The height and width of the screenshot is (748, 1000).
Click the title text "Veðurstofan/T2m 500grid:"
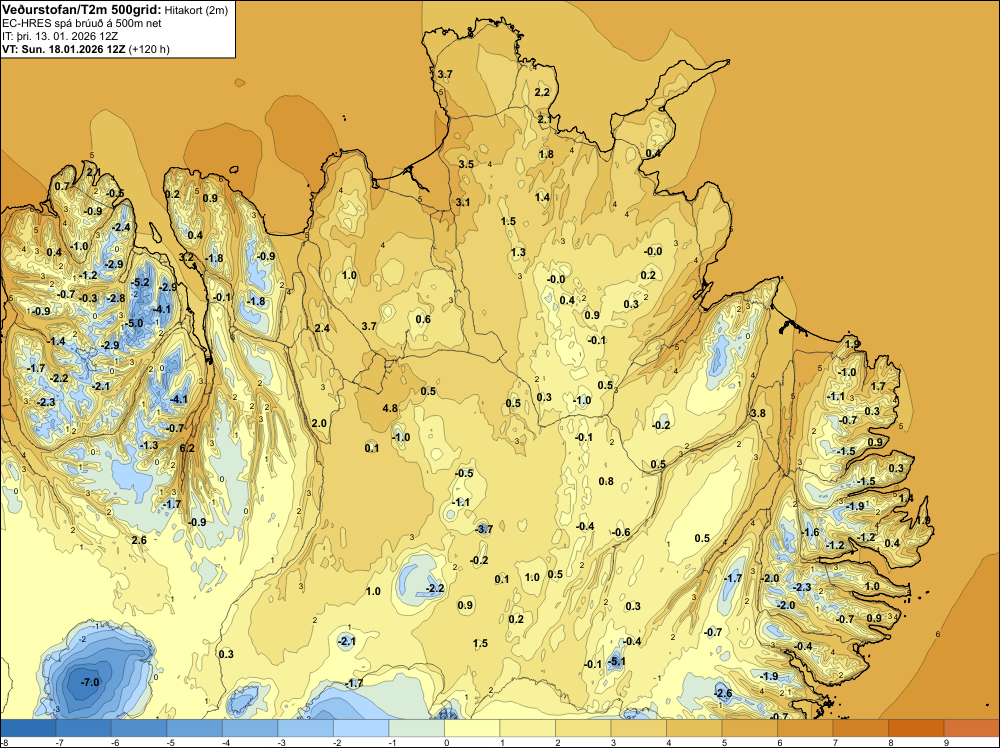click(81, 10)
